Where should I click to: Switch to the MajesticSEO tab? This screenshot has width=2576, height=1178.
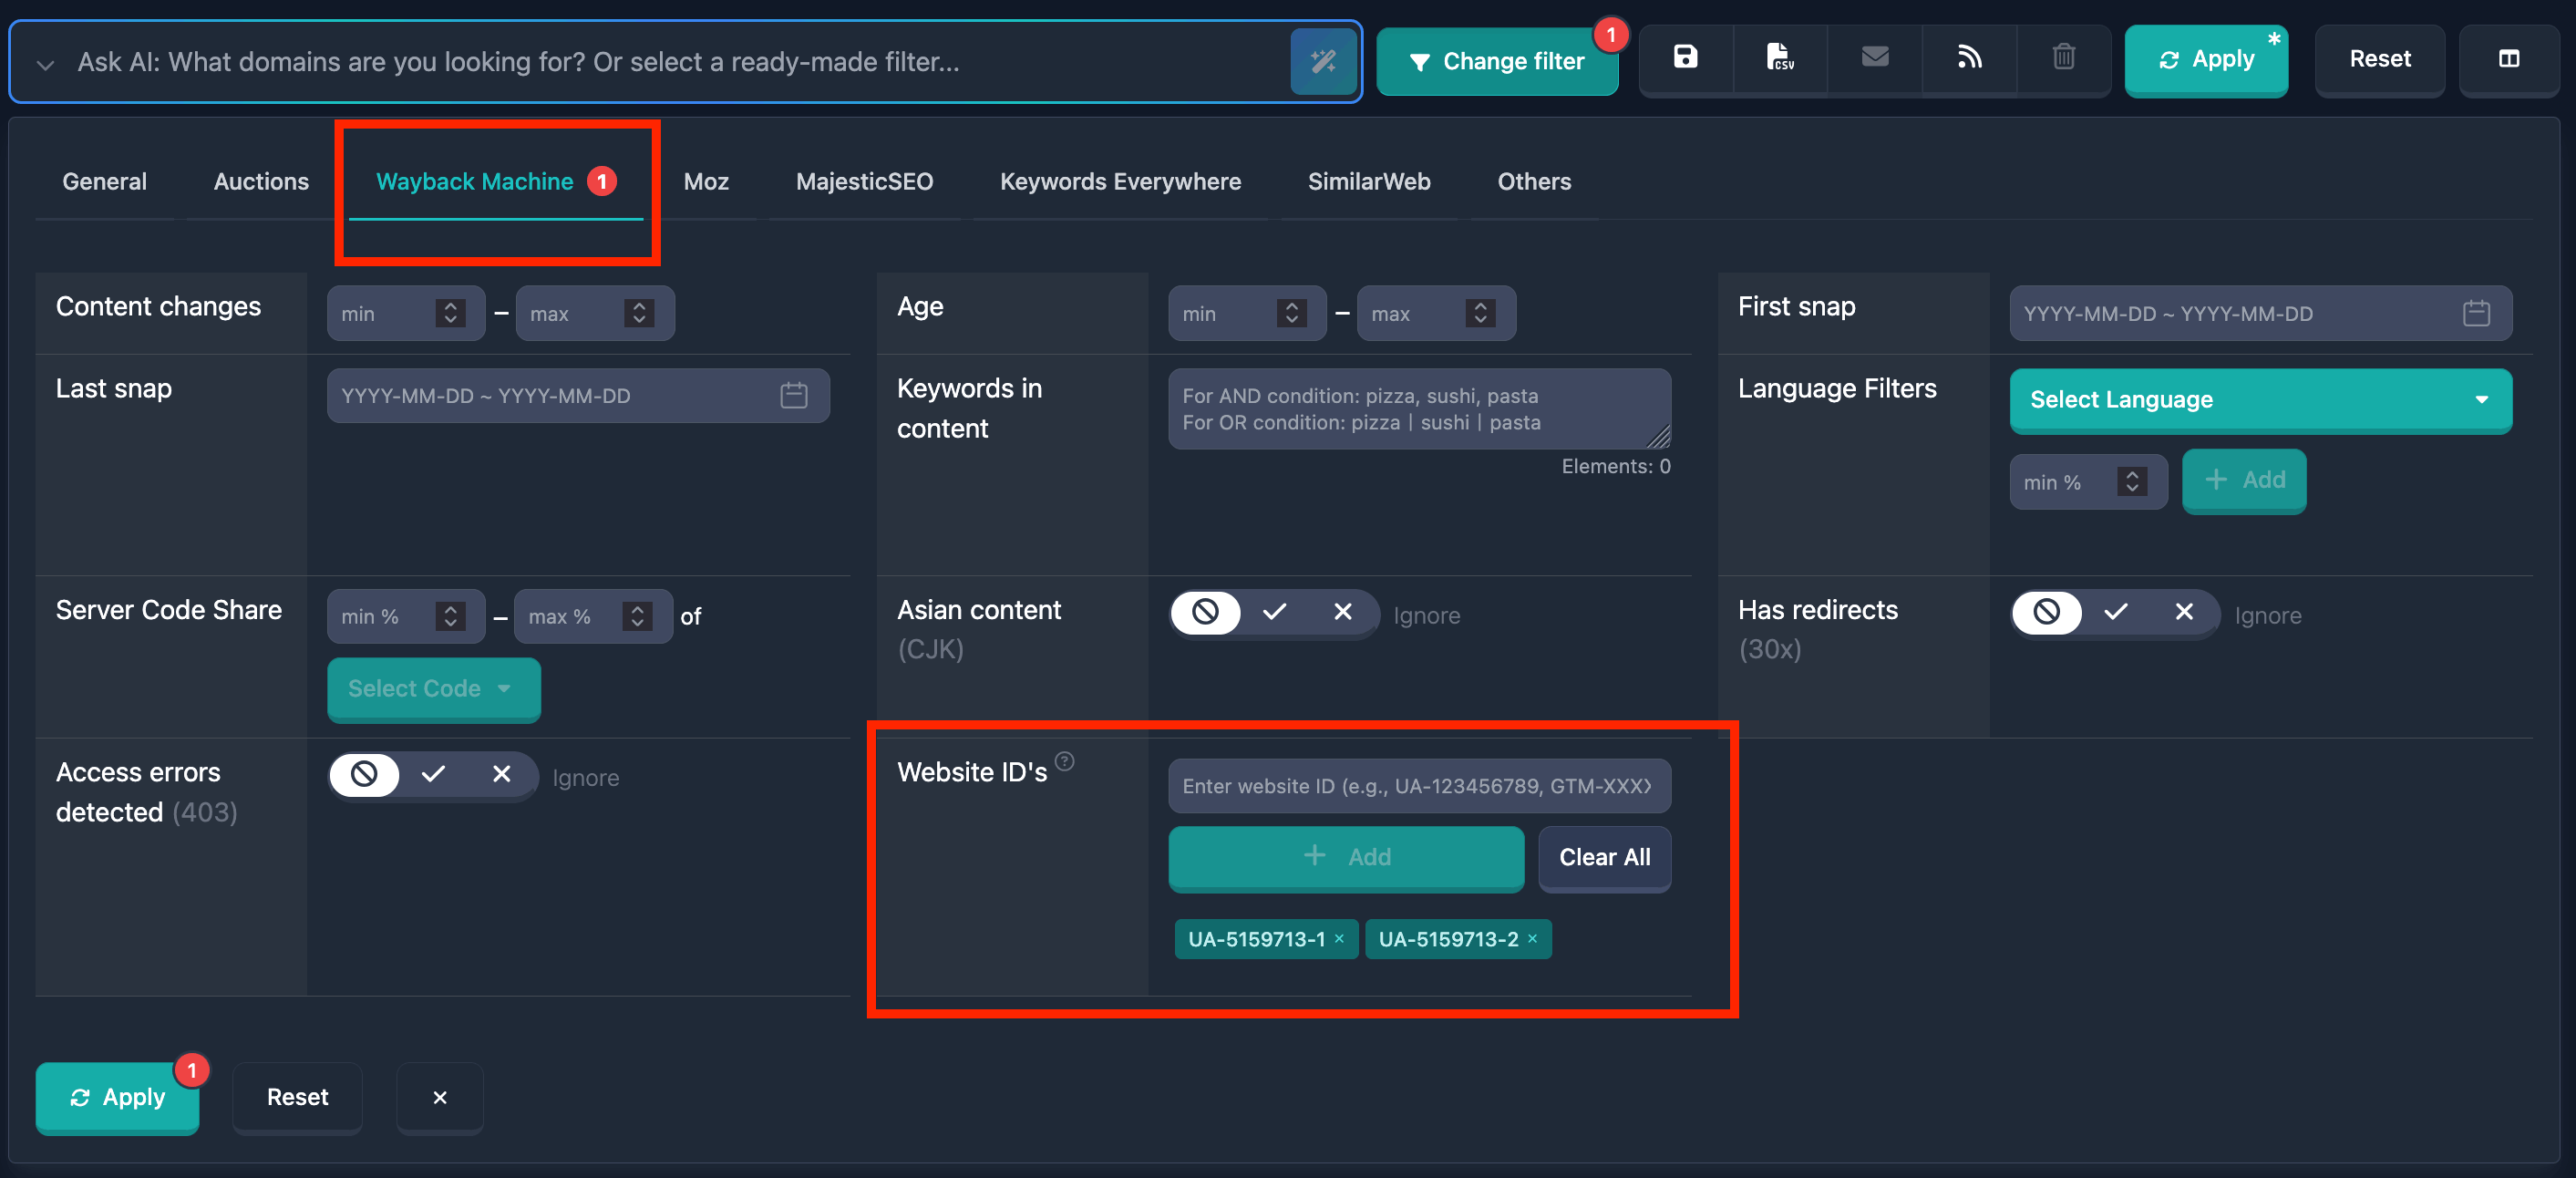pyautogui.click(x=864, y=181)
